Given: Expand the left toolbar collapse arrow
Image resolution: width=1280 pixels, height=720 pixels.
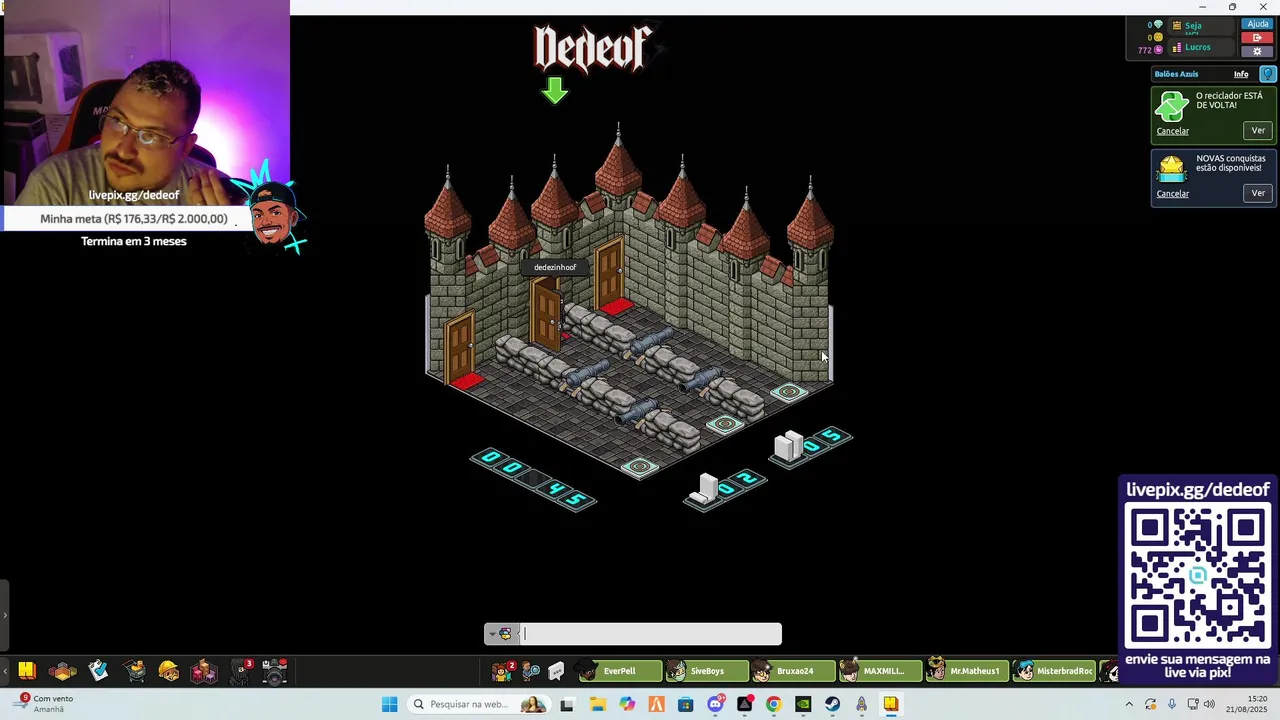Looking at the screenshot, I should click(4, 615).
